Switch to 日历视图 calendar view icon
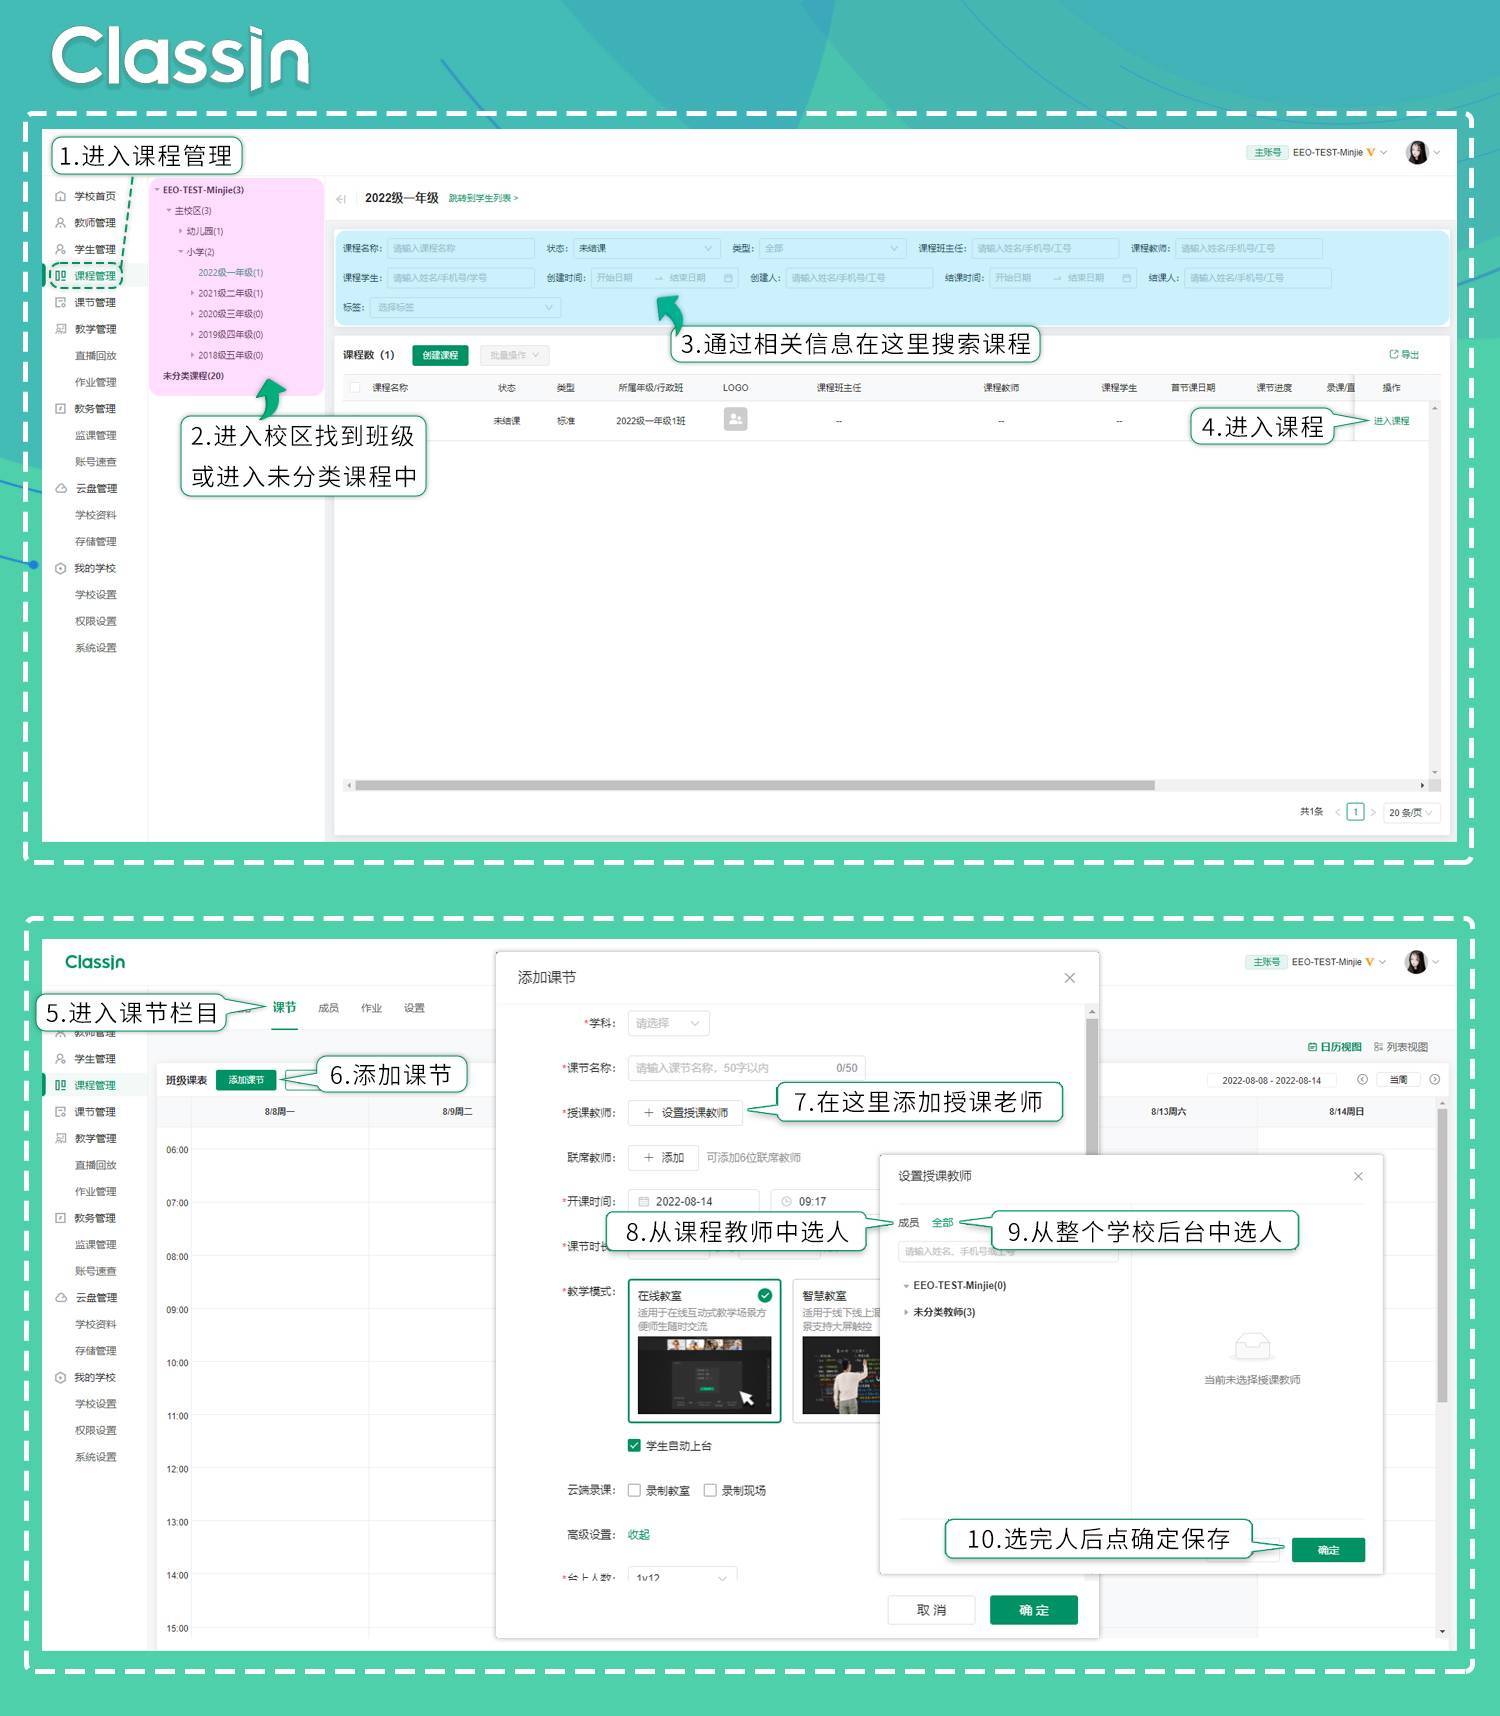Screen dimensions: 1500x1716 pos(1312,1047)
